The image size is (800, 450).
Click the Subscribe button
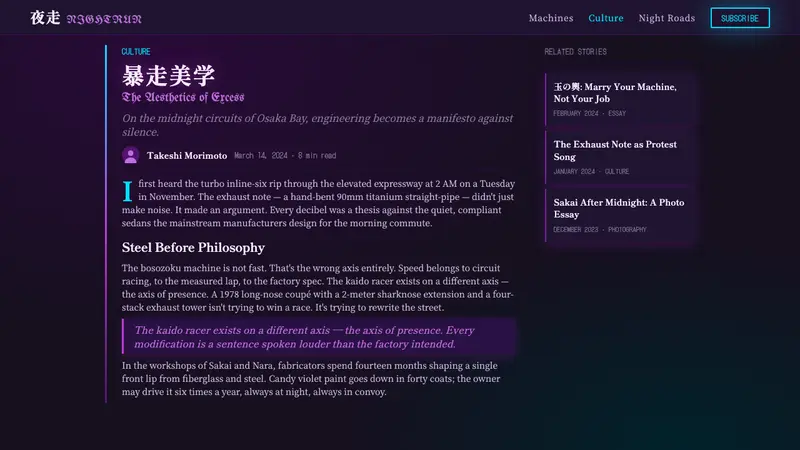[740, 18]
